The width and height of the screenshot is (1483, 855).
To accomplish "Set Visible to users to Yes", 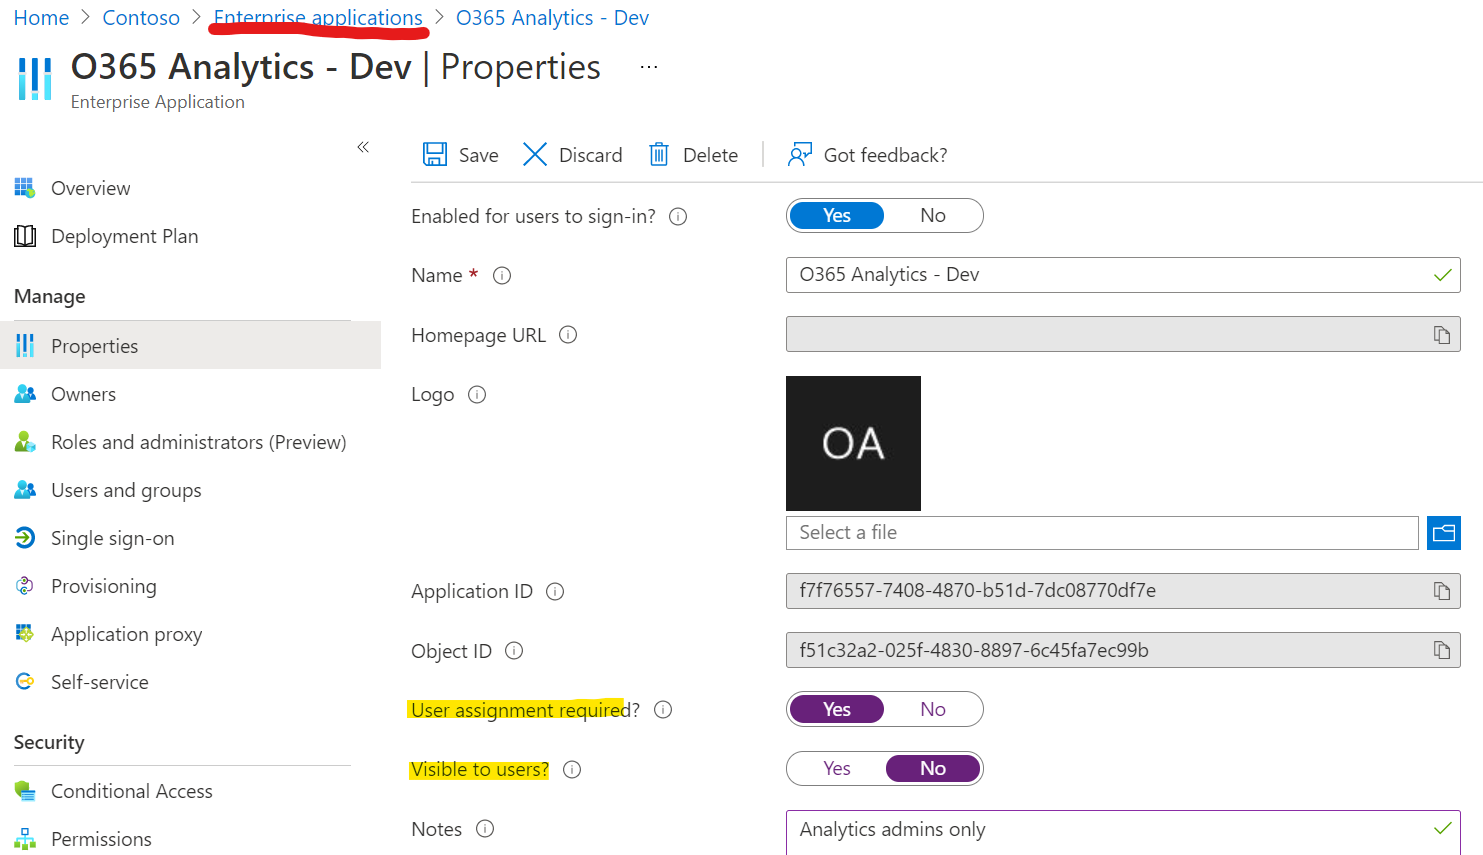I will [837, 768].
